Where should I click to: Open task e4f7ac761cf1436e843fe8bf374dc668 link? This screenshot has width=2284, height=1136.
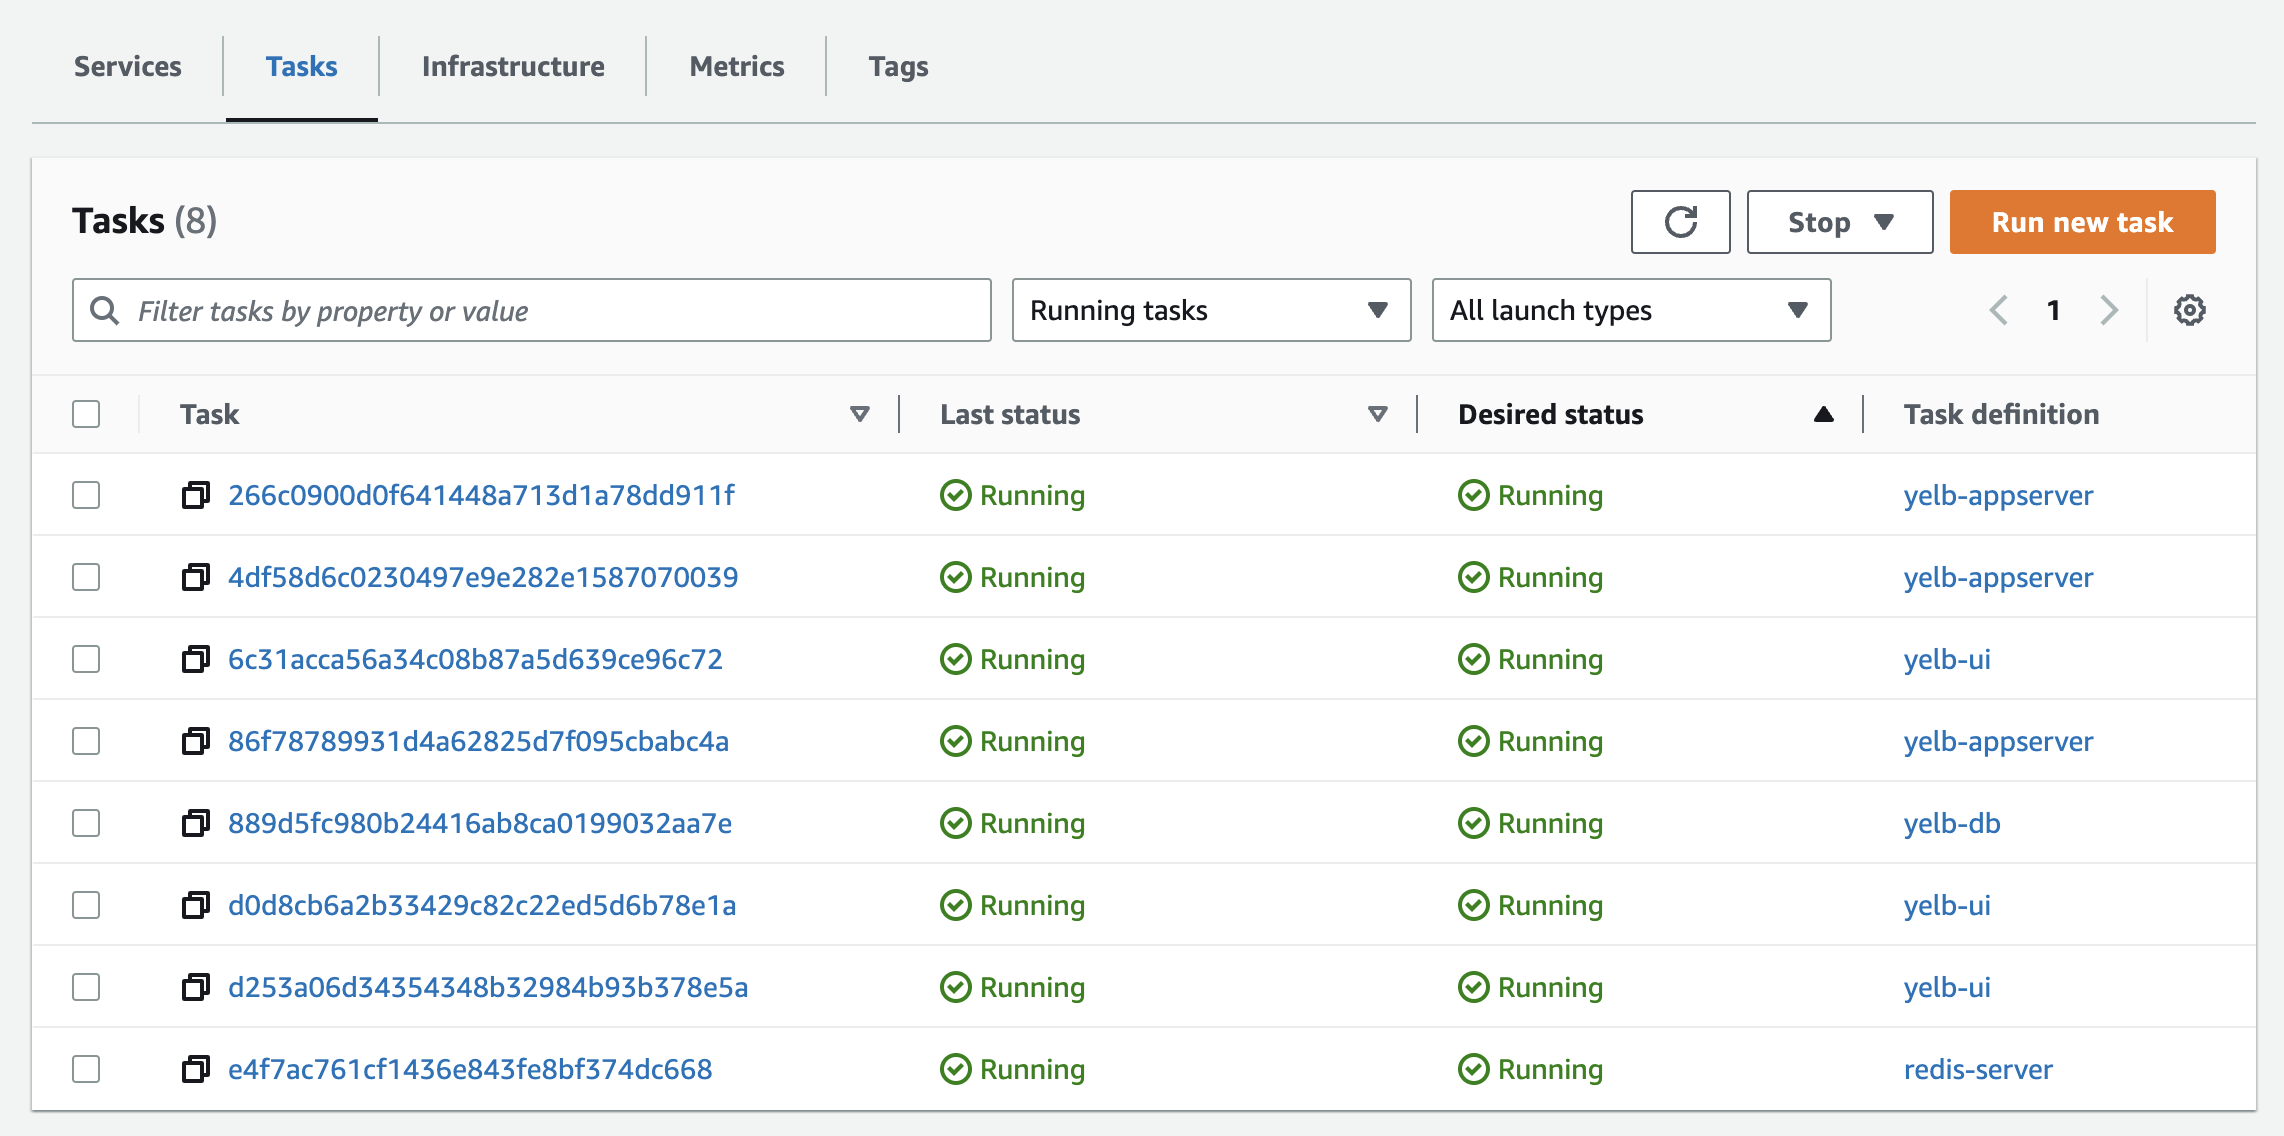pyautogui.click(x=470, y=1069)
